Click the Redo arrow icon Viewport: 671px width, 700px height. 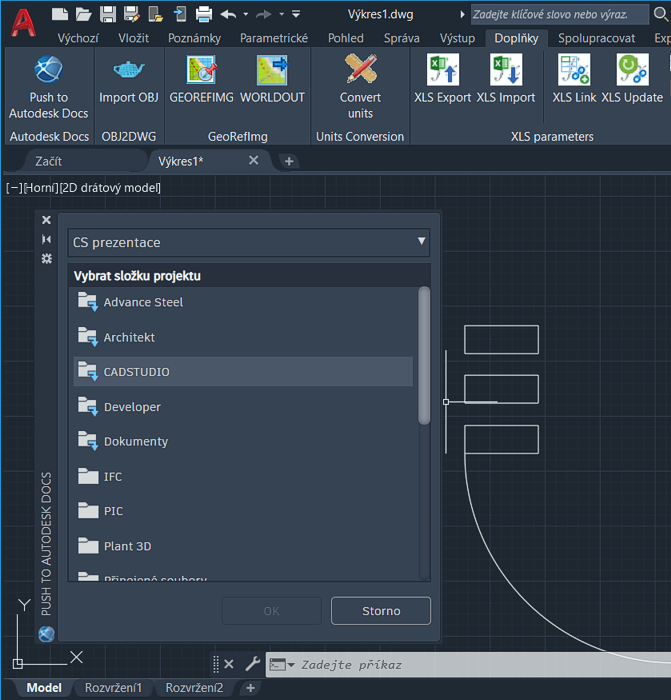click(x=263, y=14)
